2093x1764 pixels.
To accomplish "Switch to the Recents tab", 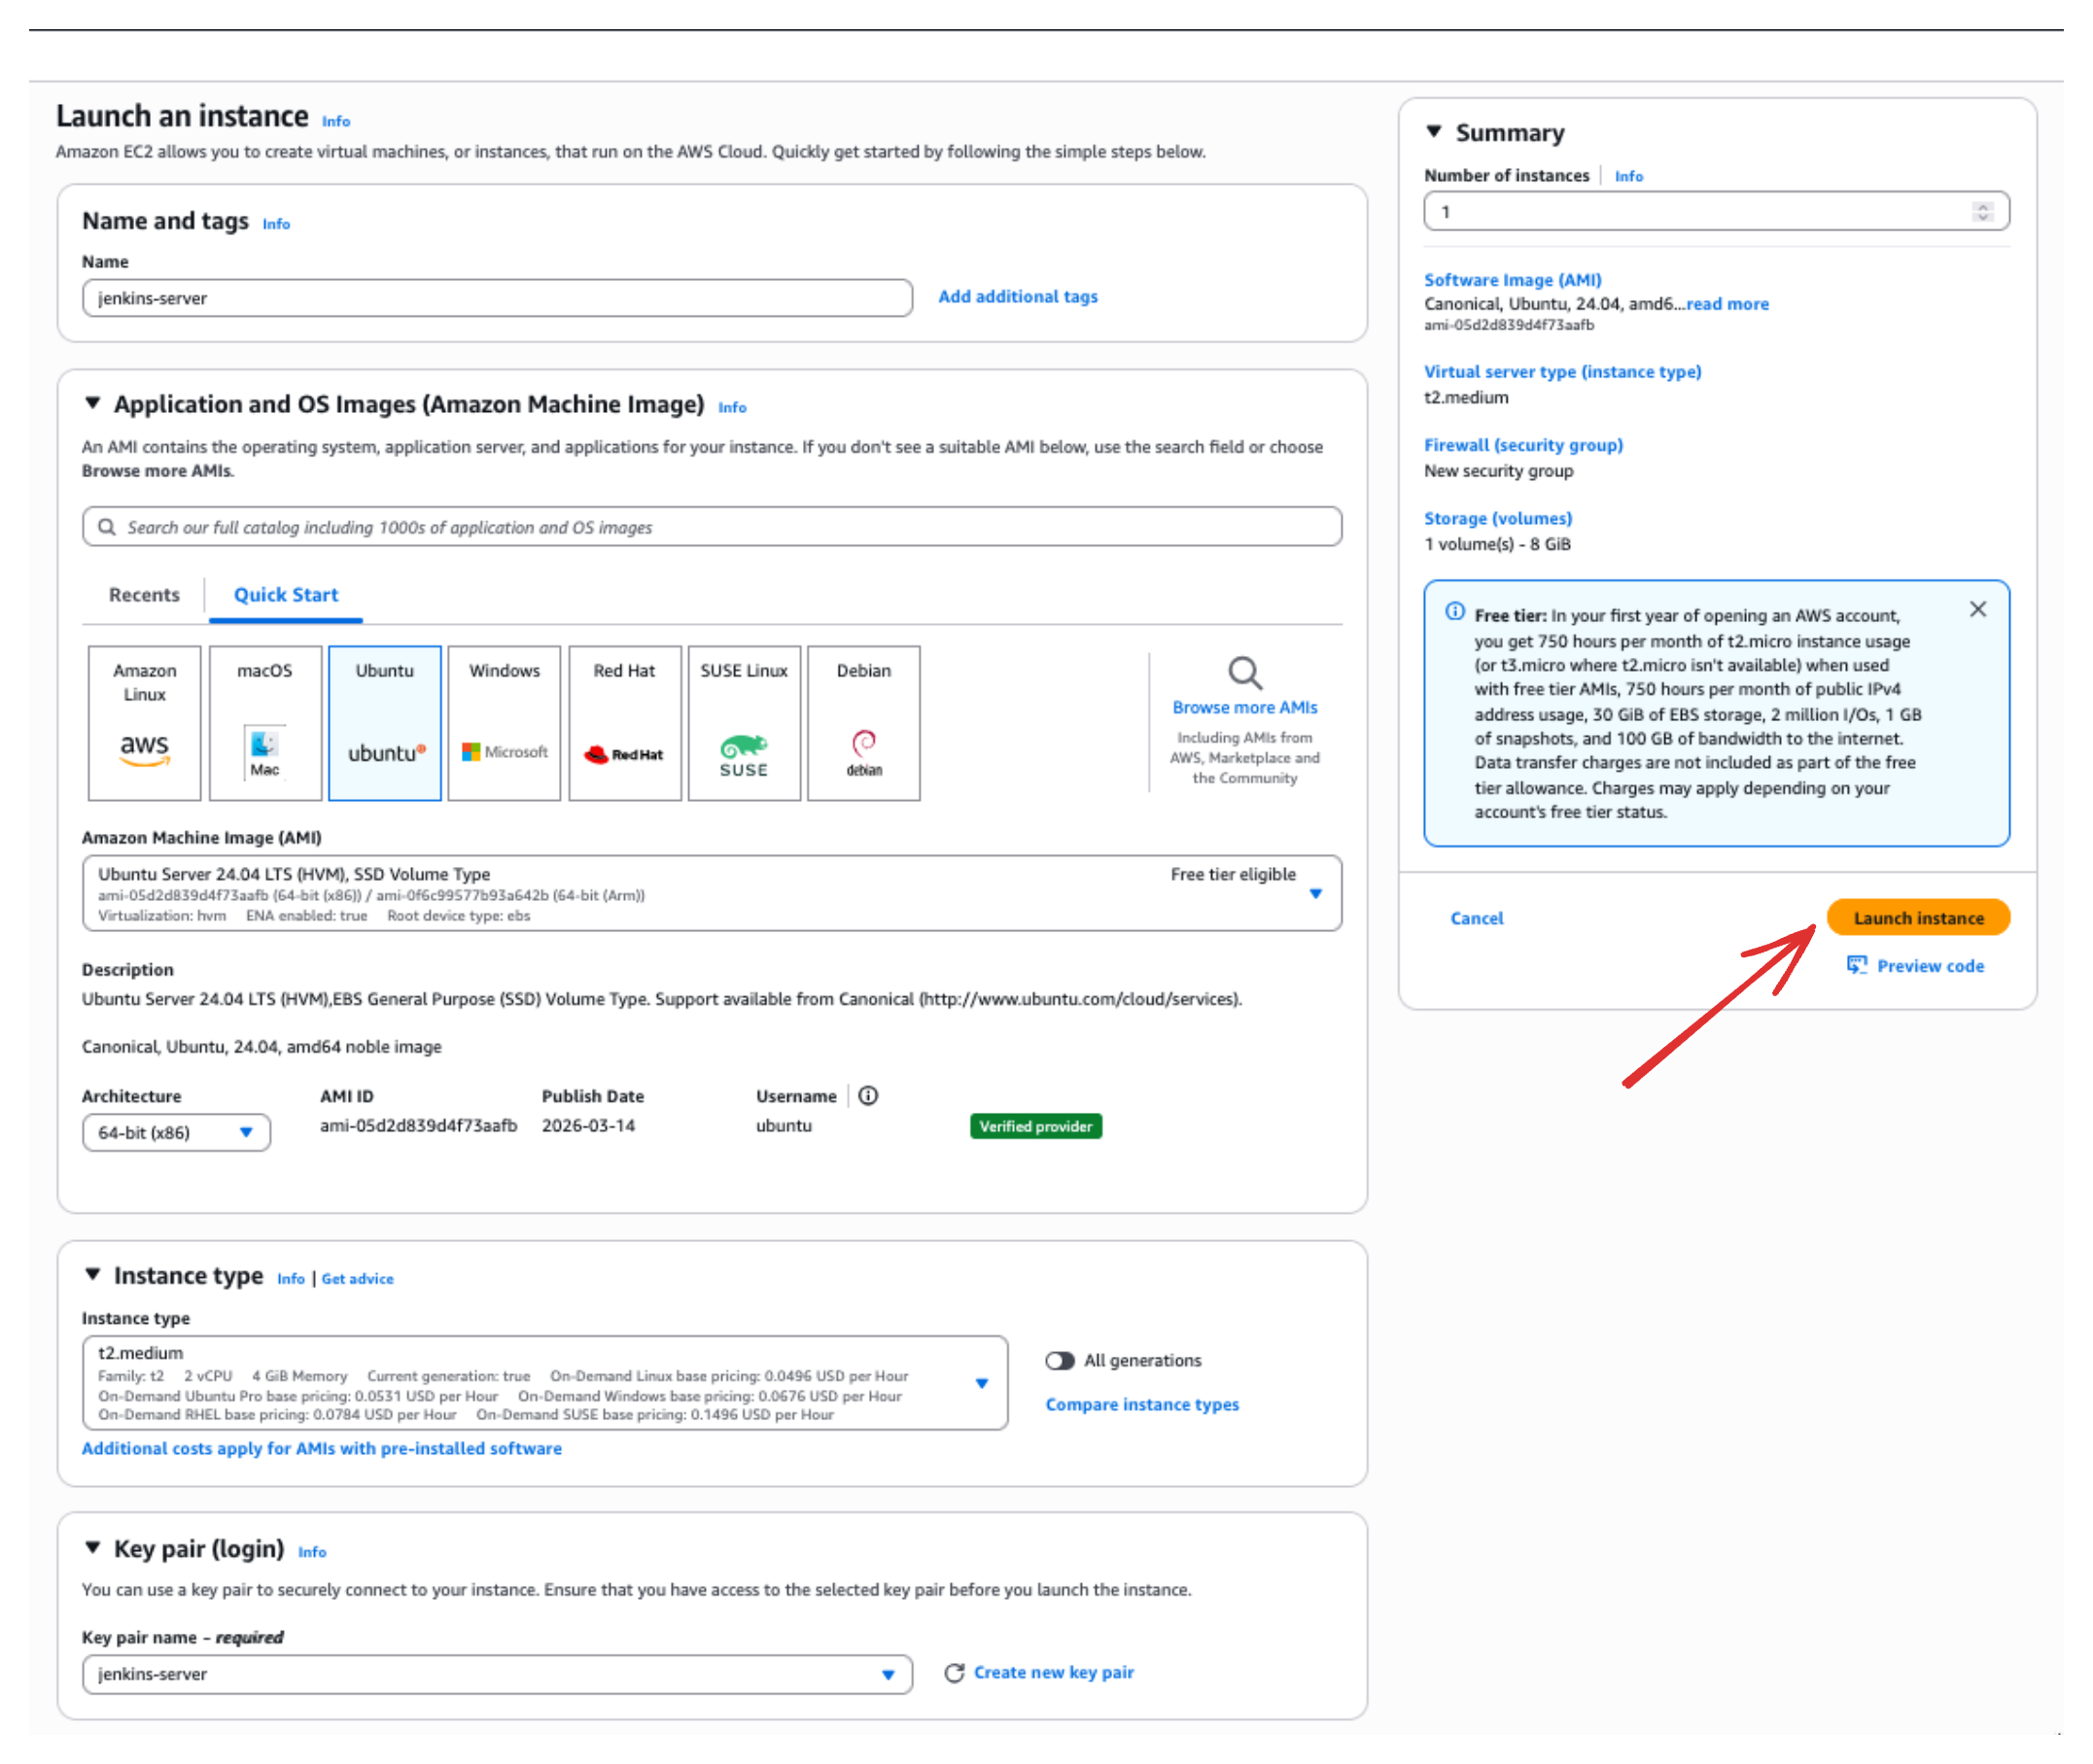I will pyautogui.click(x=144, y=595).
